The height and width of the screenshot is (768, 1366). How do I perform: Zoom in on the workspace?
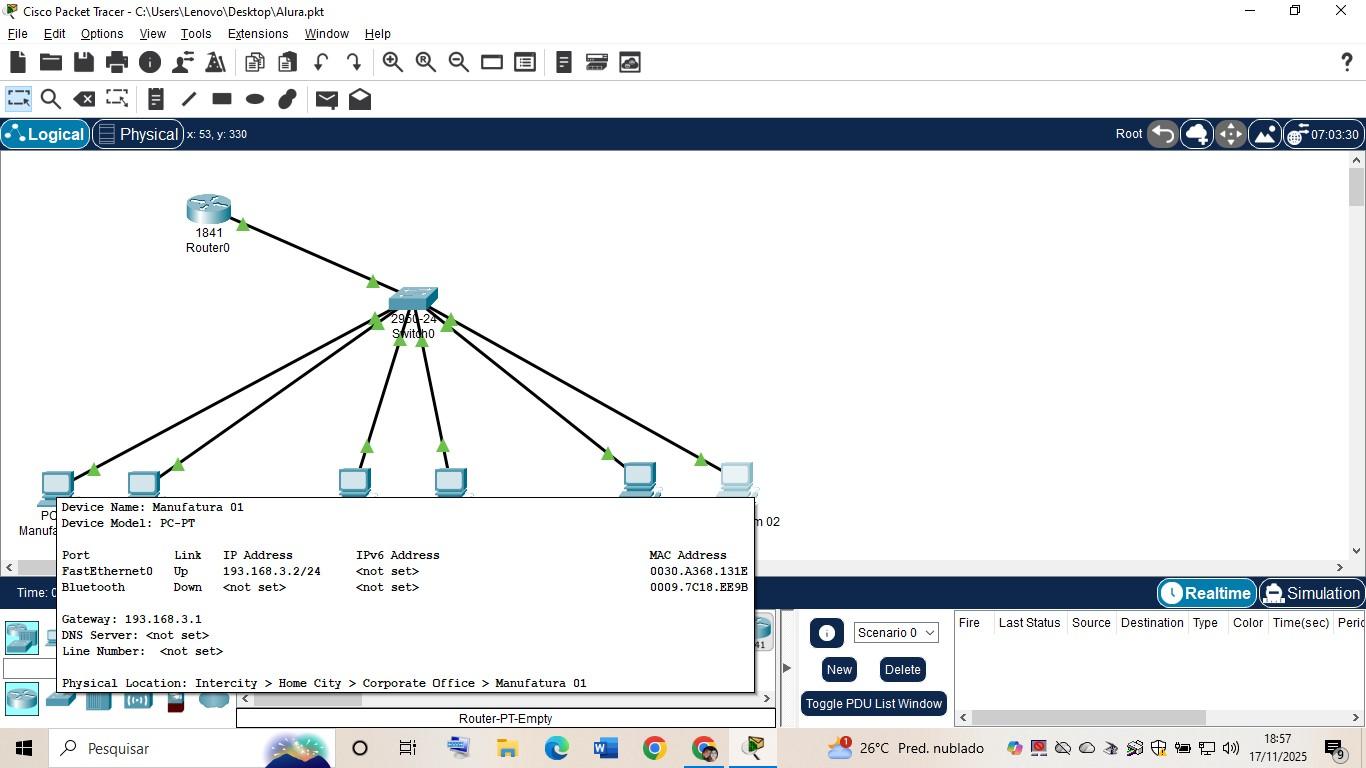coord(393,62)
